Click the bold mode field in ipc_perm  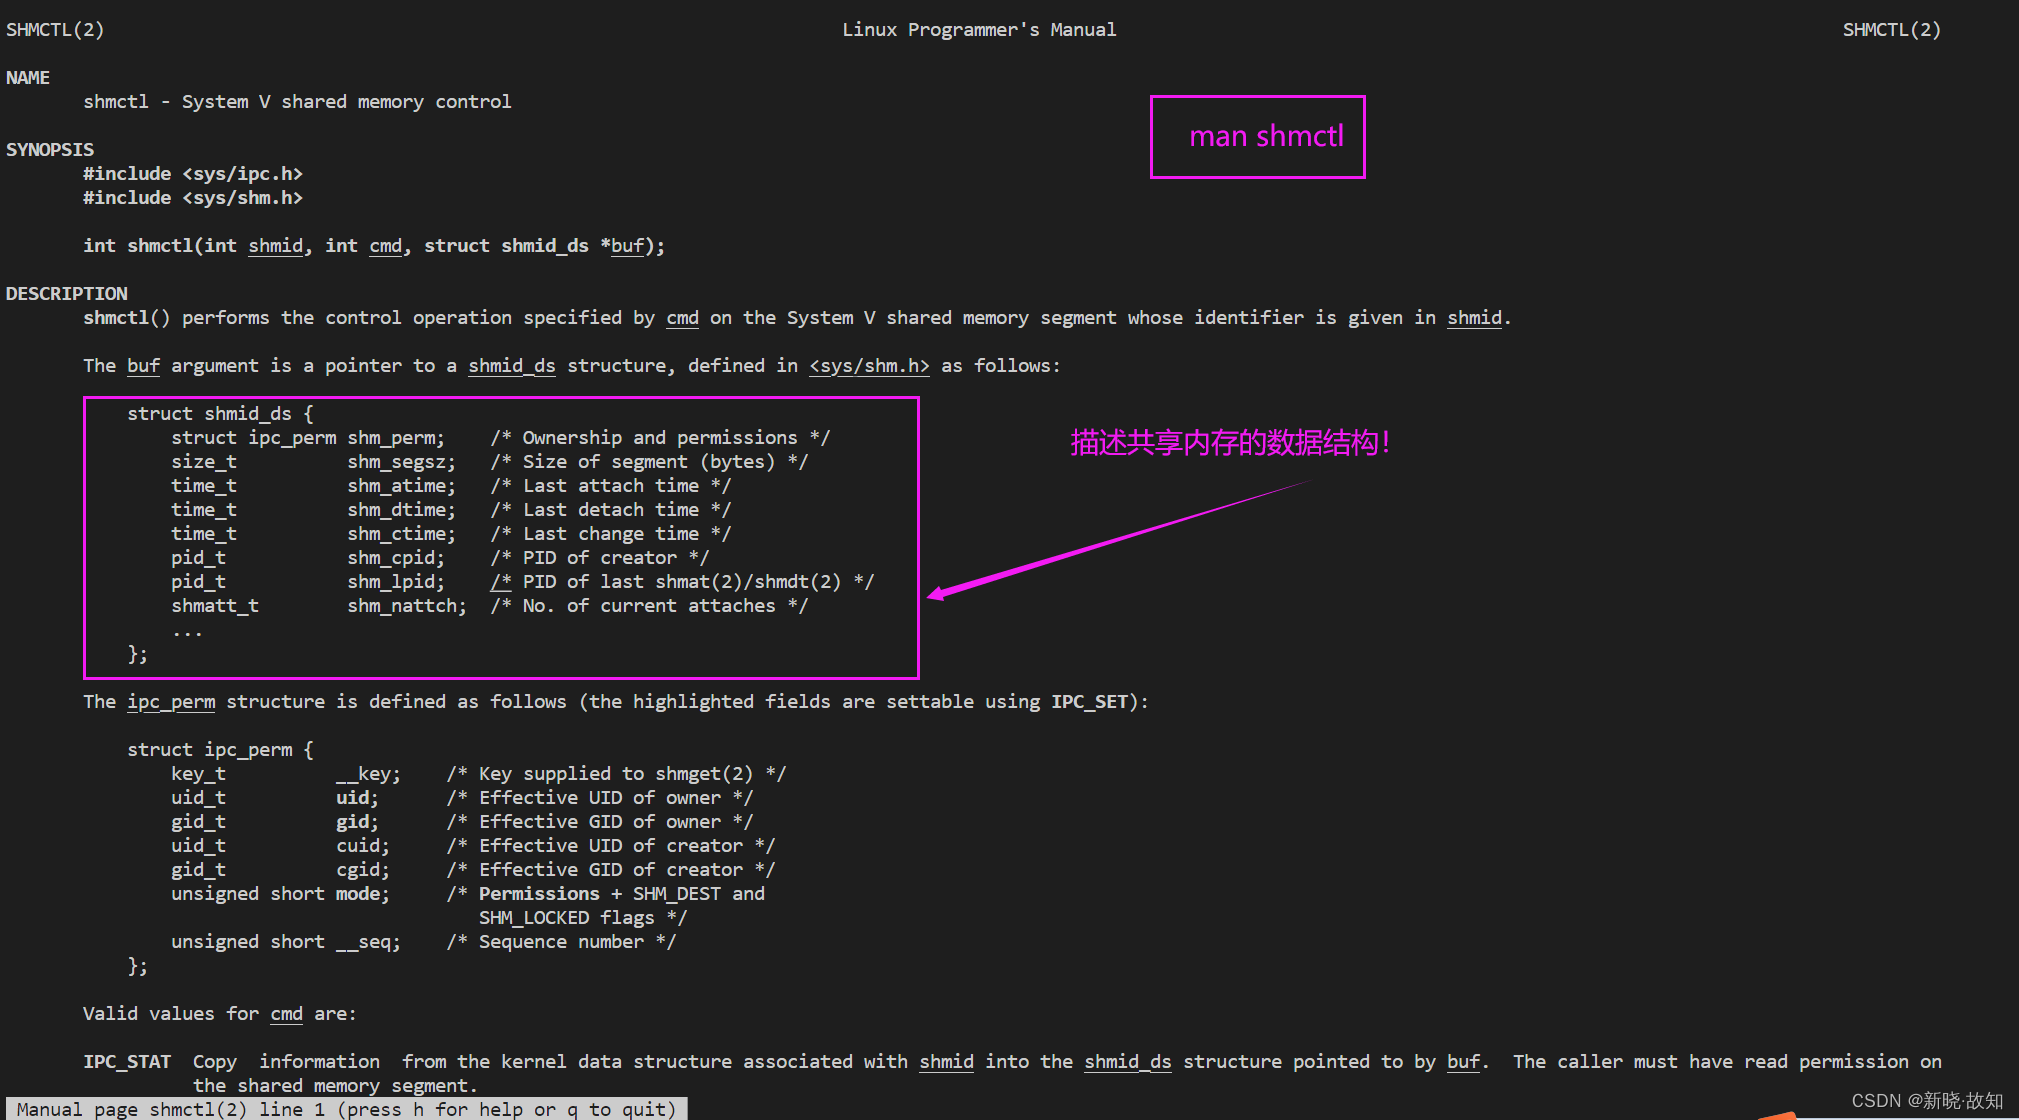pos(357,894)
